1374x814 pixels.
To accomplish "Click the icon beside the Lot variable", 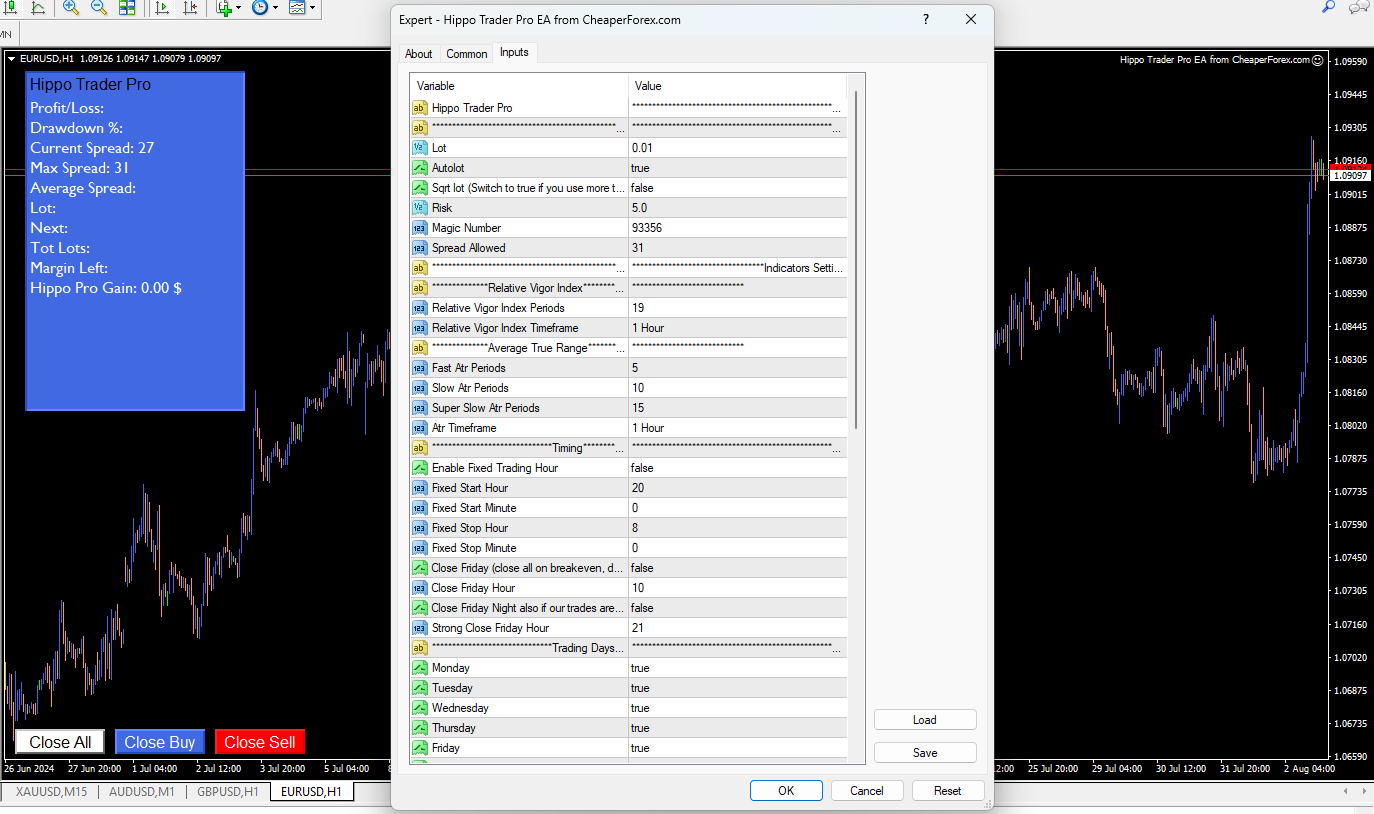I will coord(419,148).
